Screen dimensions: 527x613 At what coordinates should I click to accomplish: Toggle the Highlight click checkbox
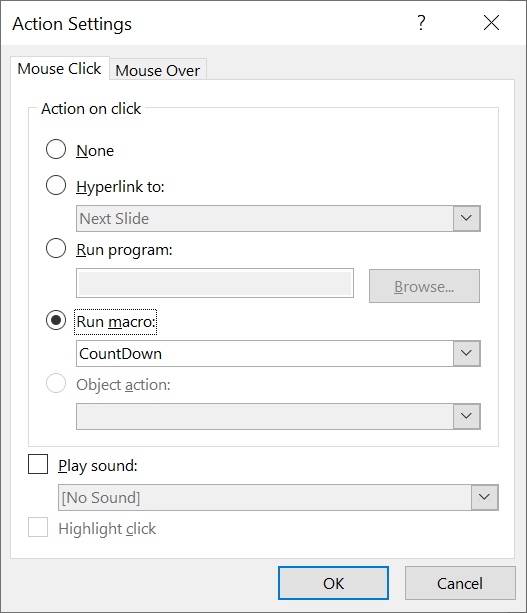coord(38,527)
